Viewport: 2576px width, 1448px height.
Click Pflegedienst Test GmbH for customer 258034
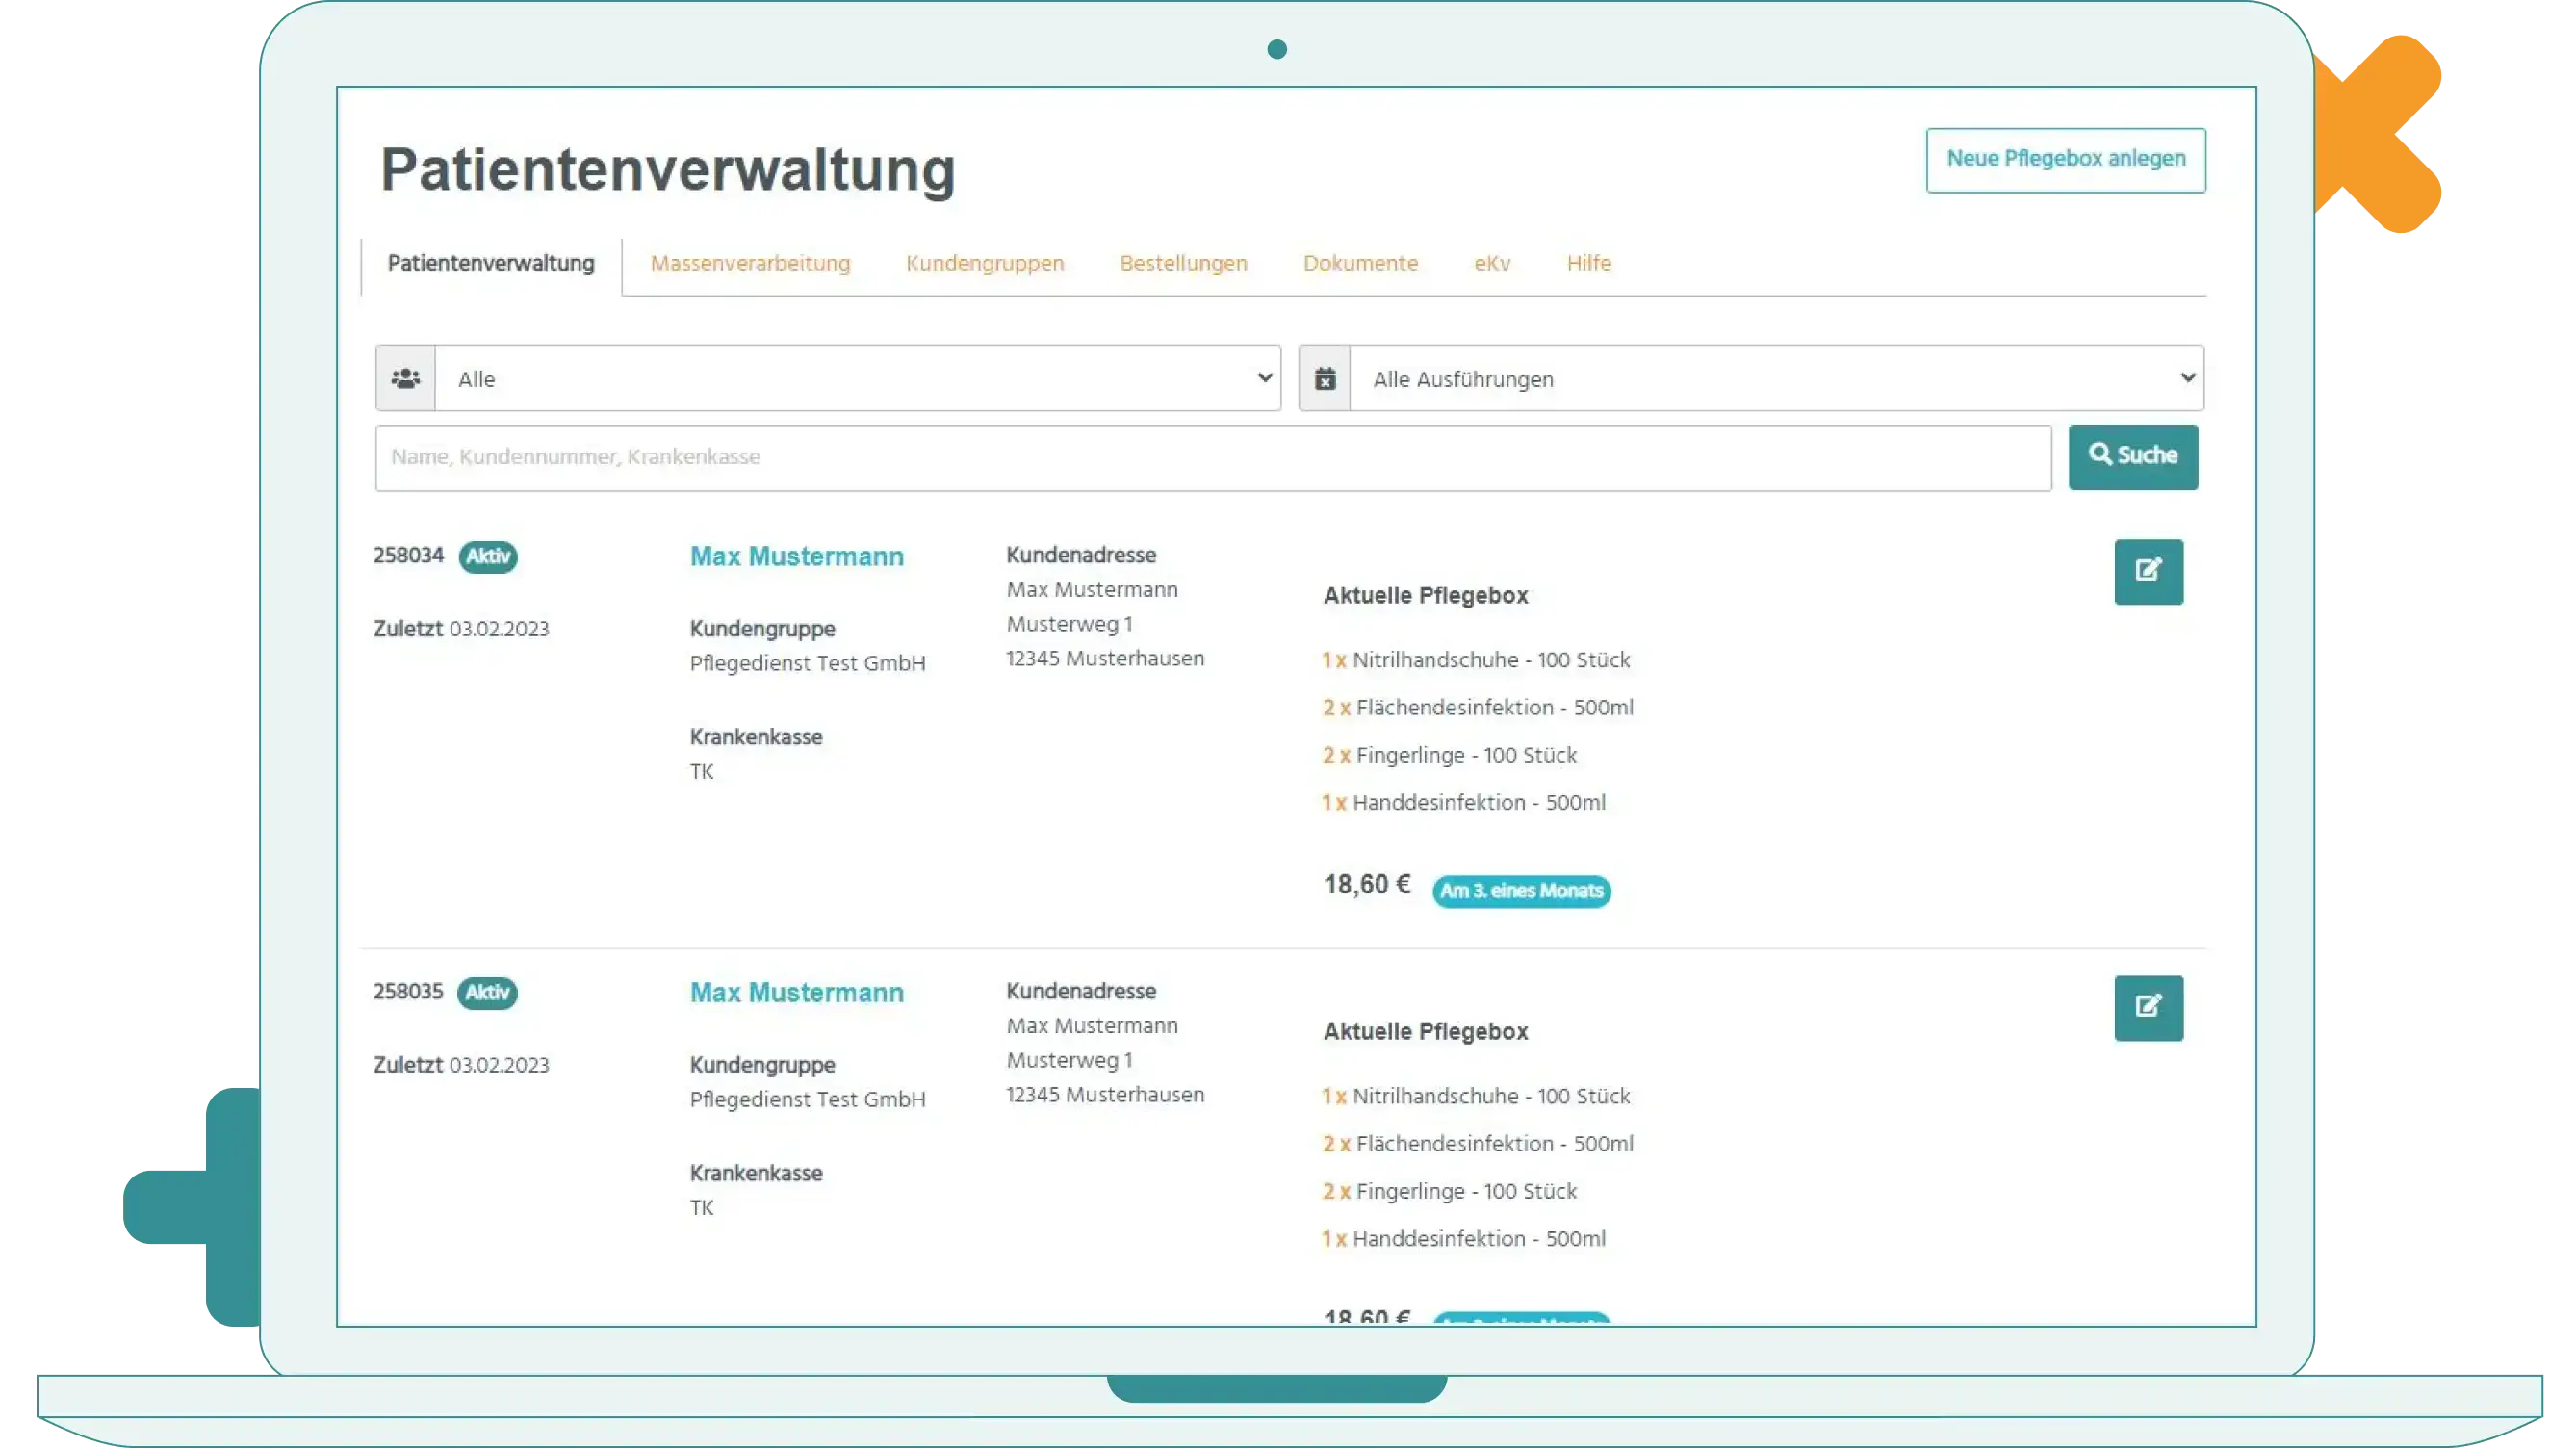(807, 664)
